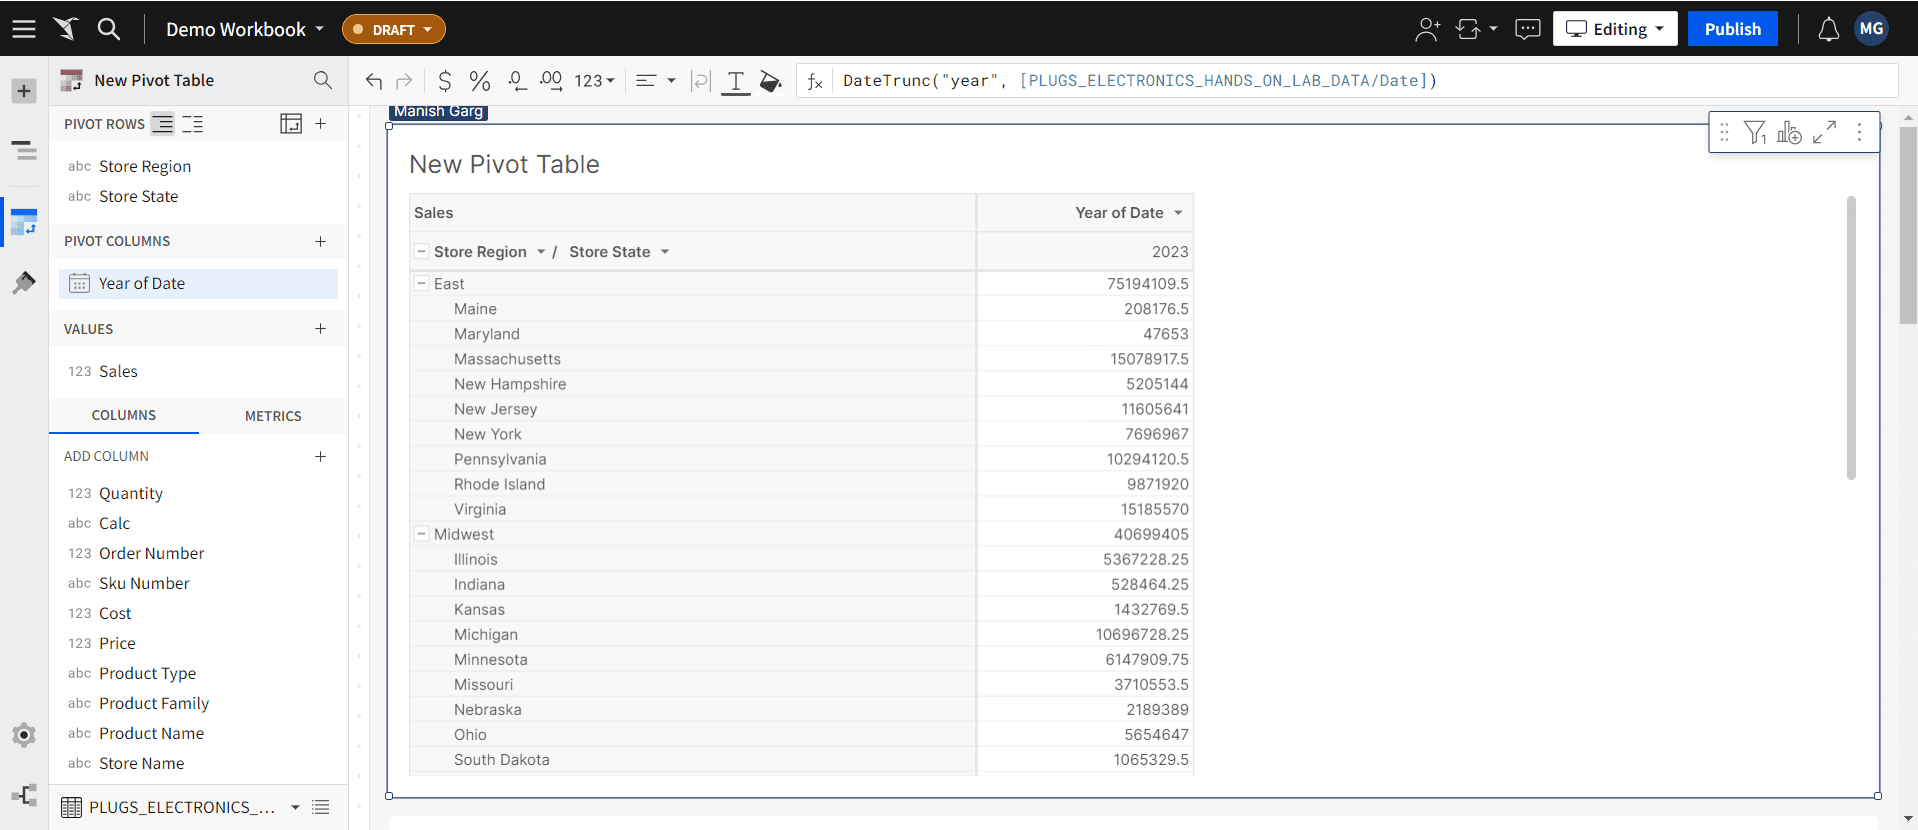Collapse the East region row group

[422, 284]
